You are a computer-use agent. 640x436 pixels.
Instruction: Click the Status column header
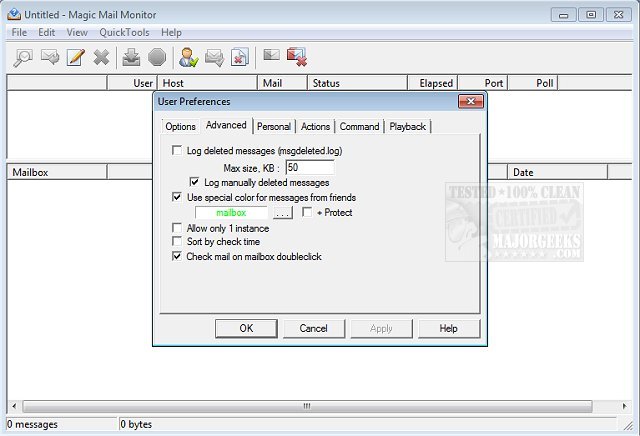(358, 83)
